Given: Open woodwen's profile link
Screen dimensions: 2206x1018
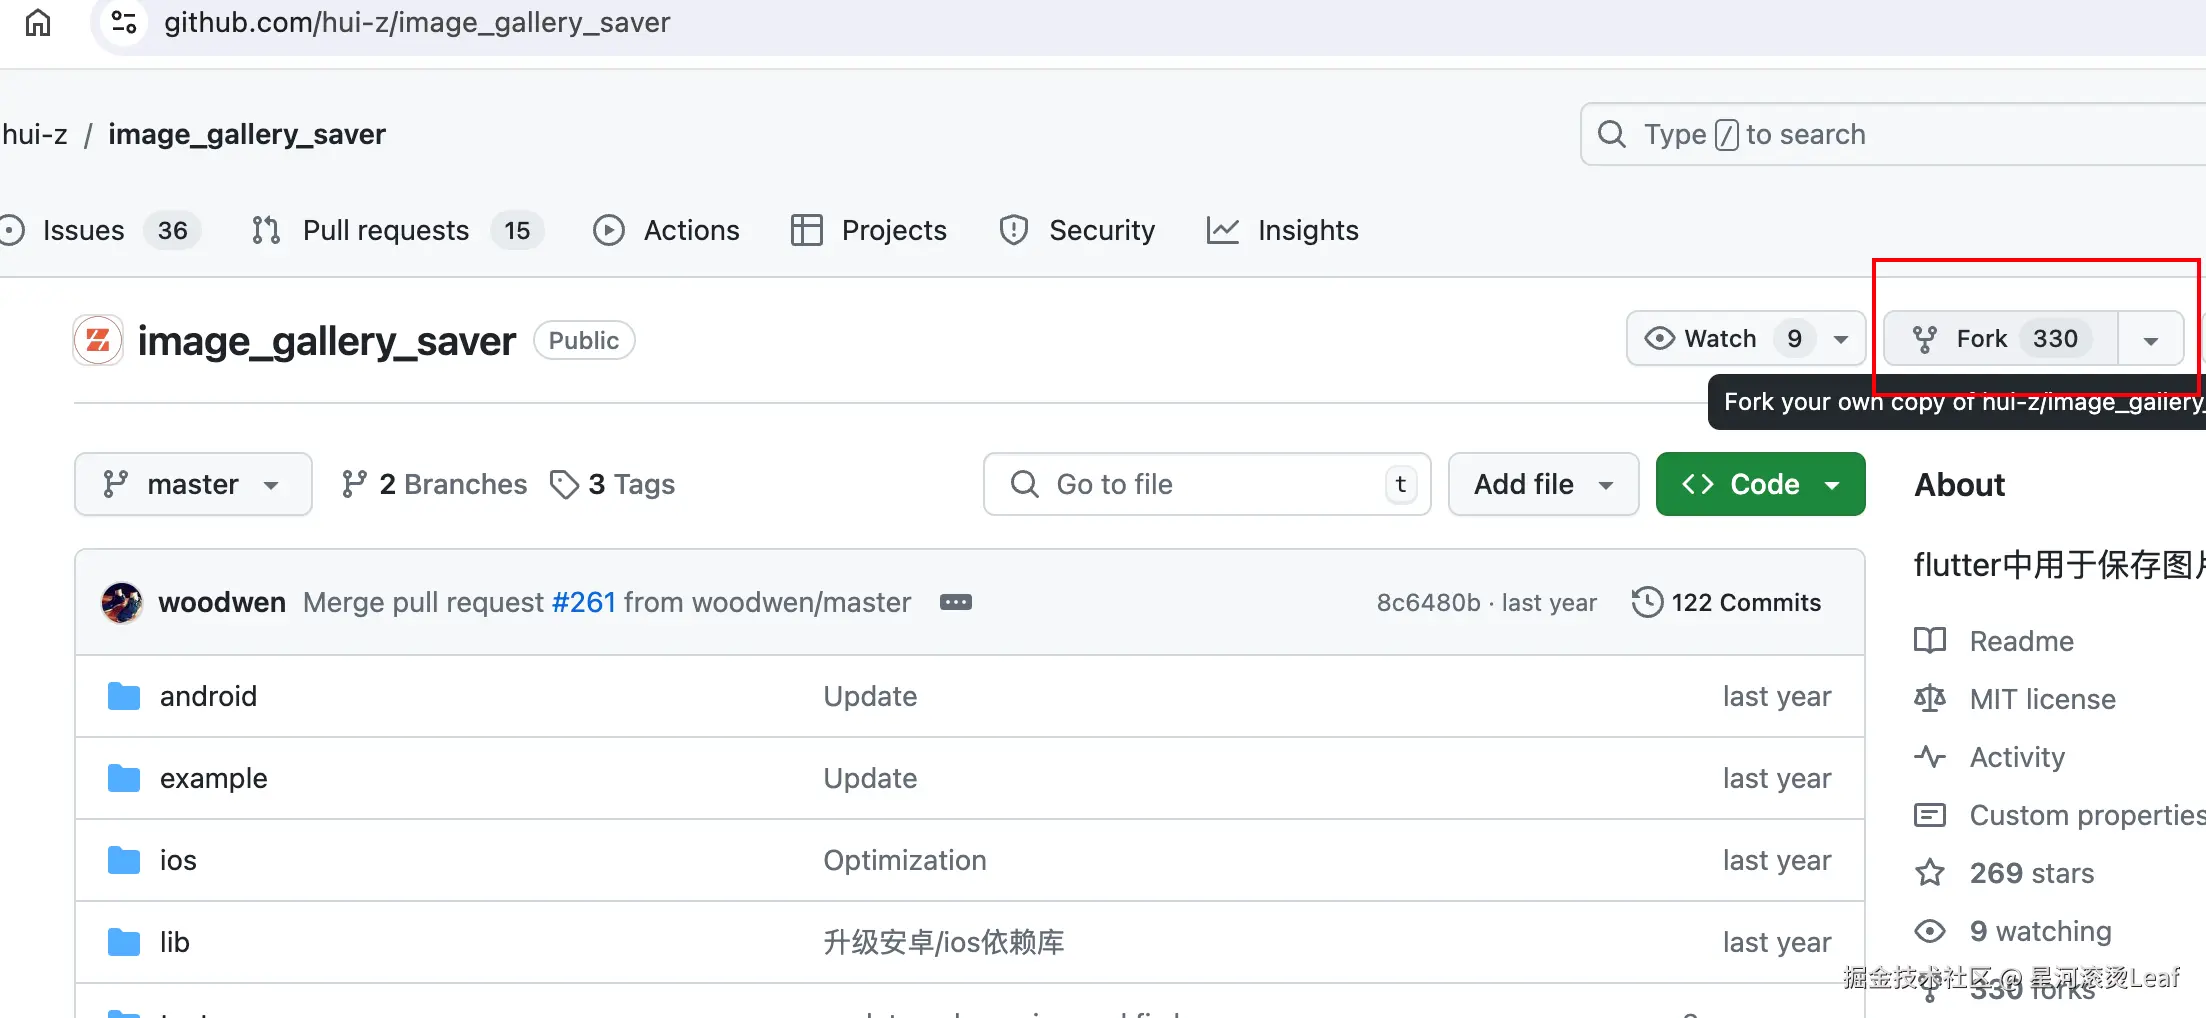Looking at the screenshot, I should click(x=222, y=602).
